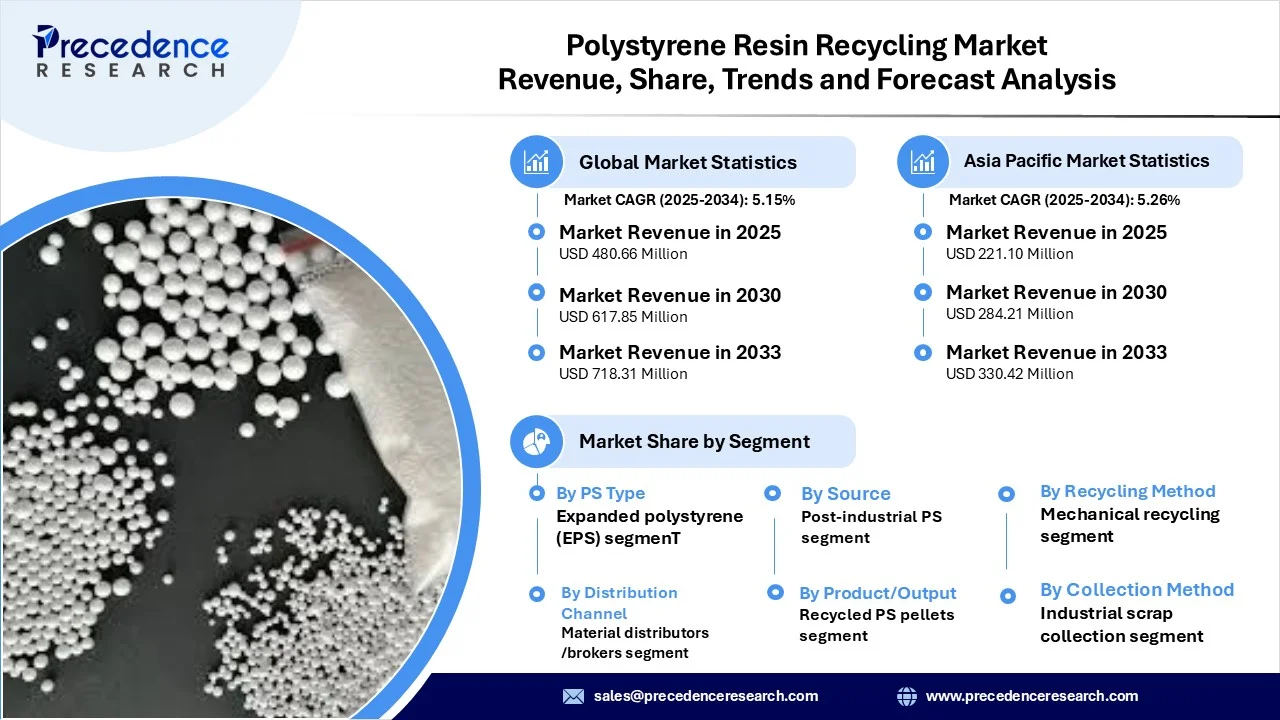This screenshot has width=1280, height=720.
Task: Click the USD 480.66 Million value
Action: pos(623,254)
